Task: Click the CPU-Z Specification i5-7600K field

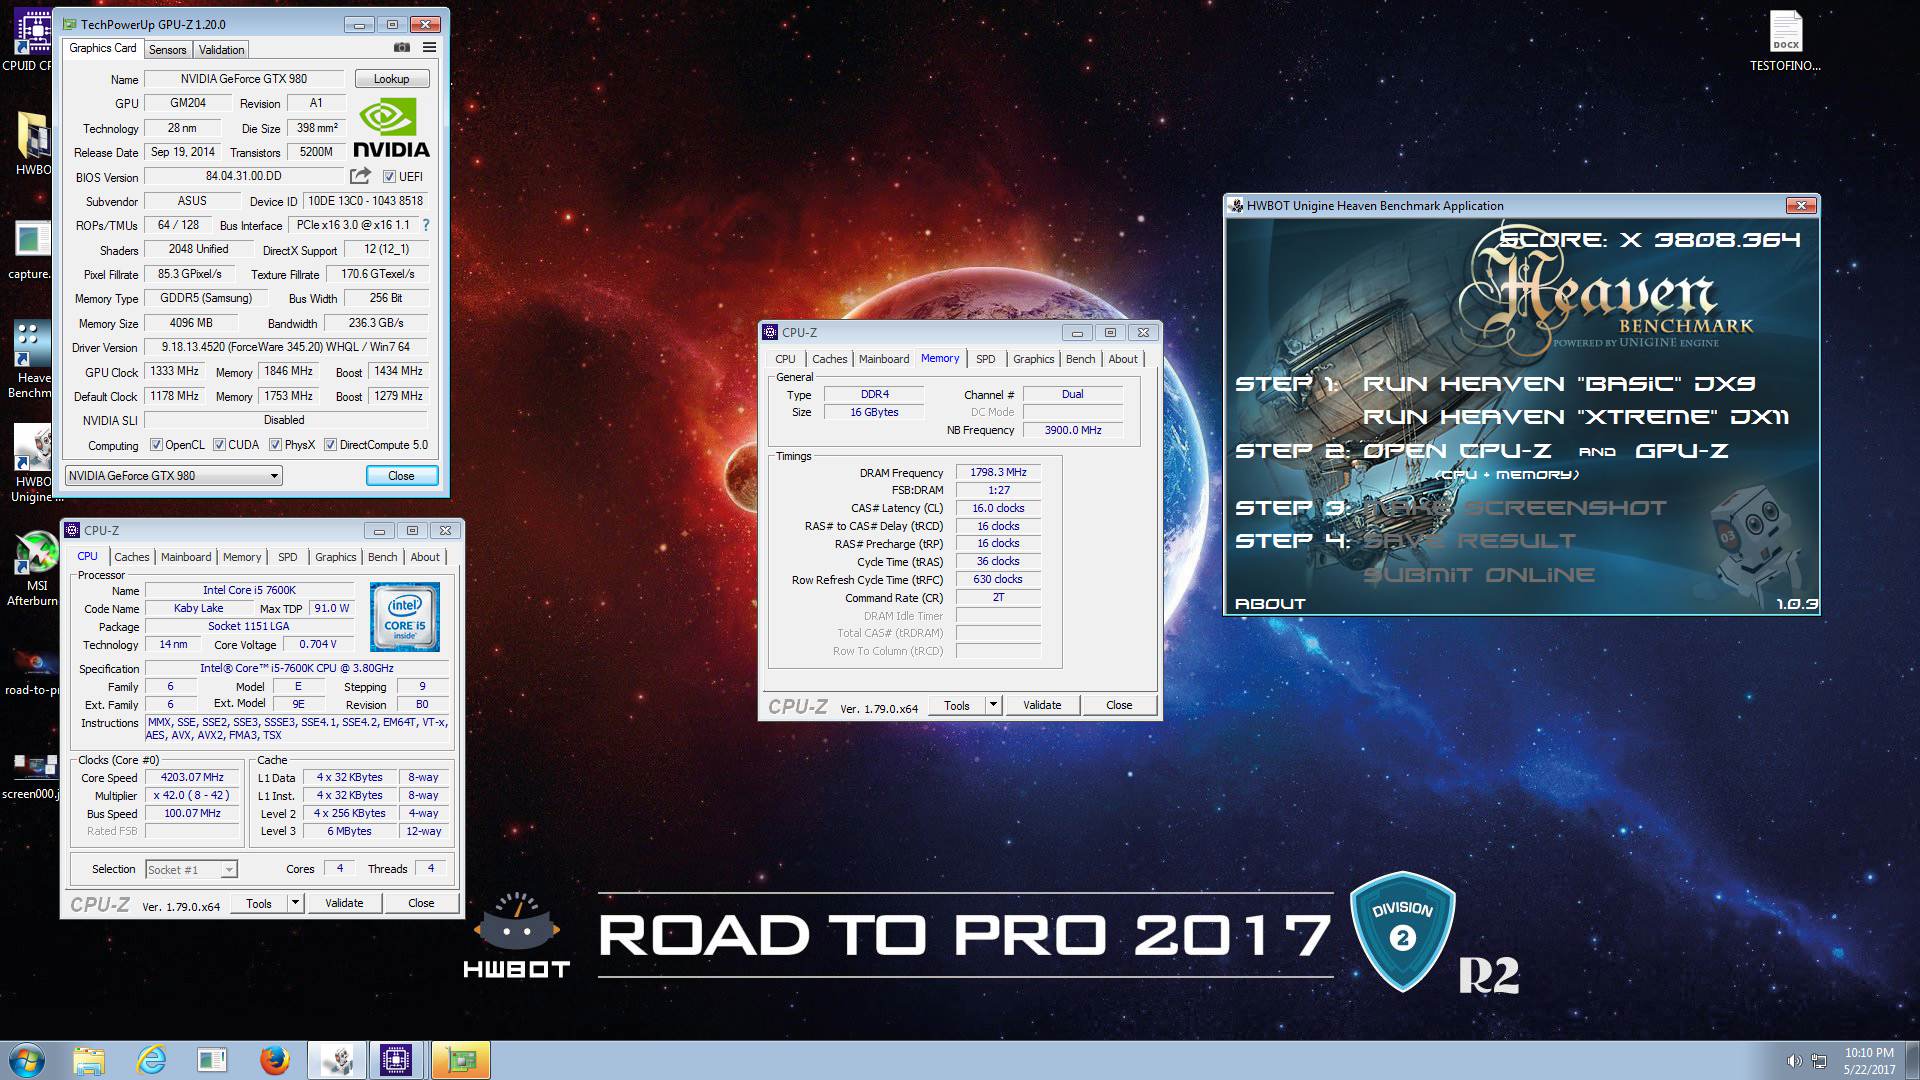Action: click(x=297, y=668)
